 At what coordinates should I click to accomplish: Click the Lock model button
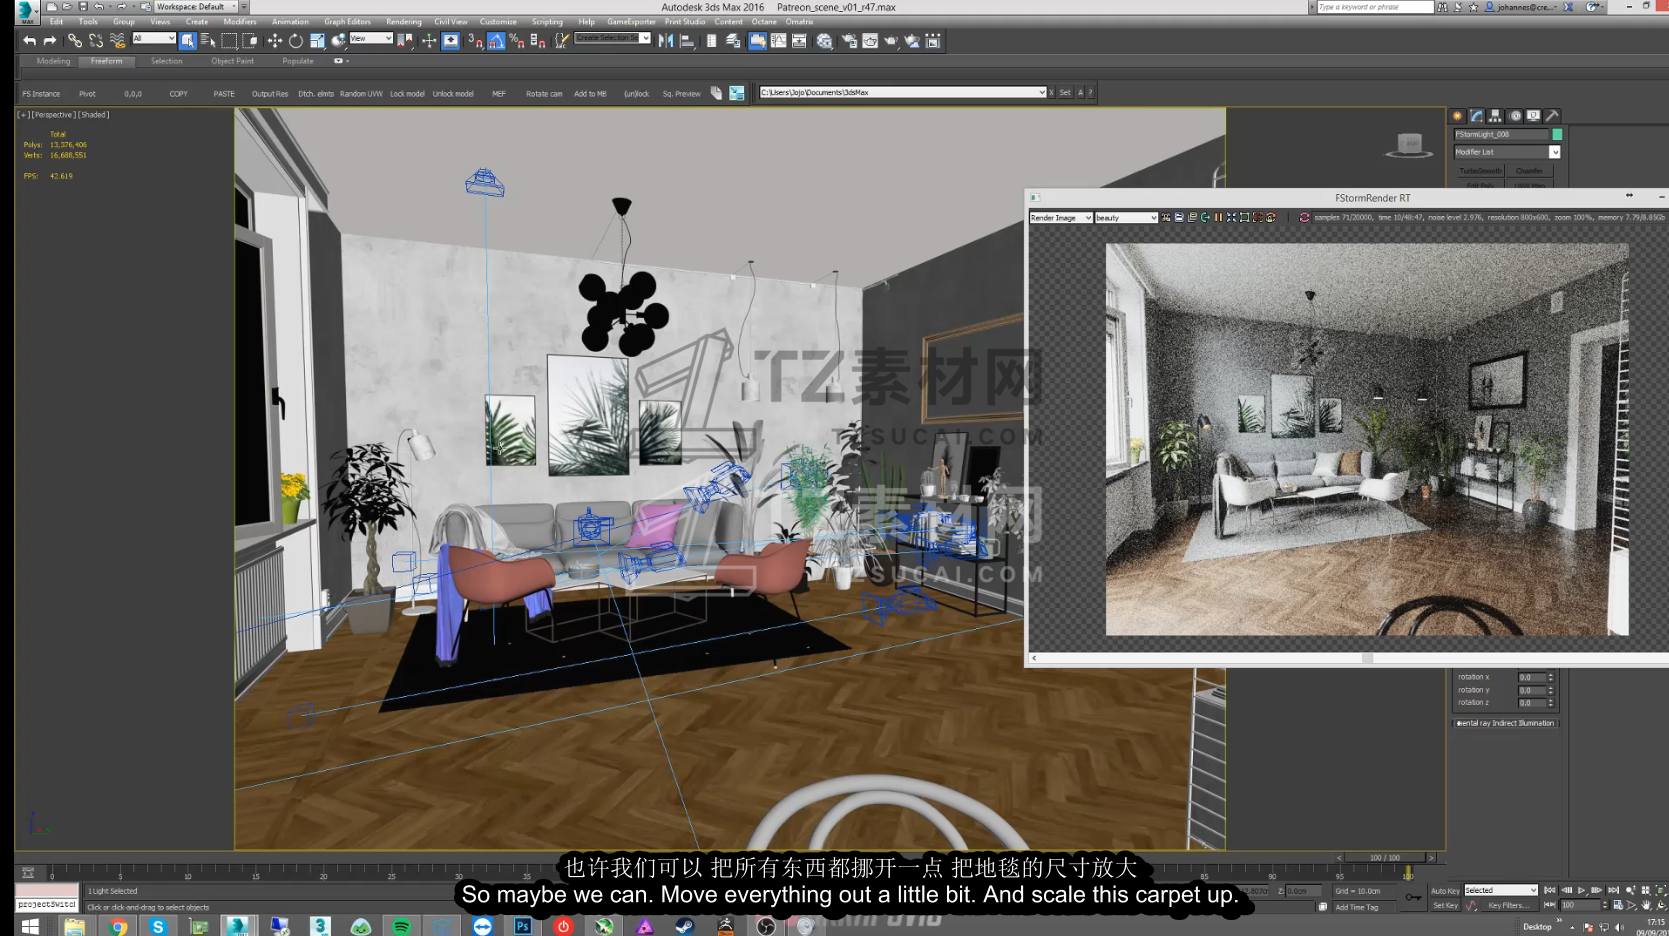click(407, 94)
